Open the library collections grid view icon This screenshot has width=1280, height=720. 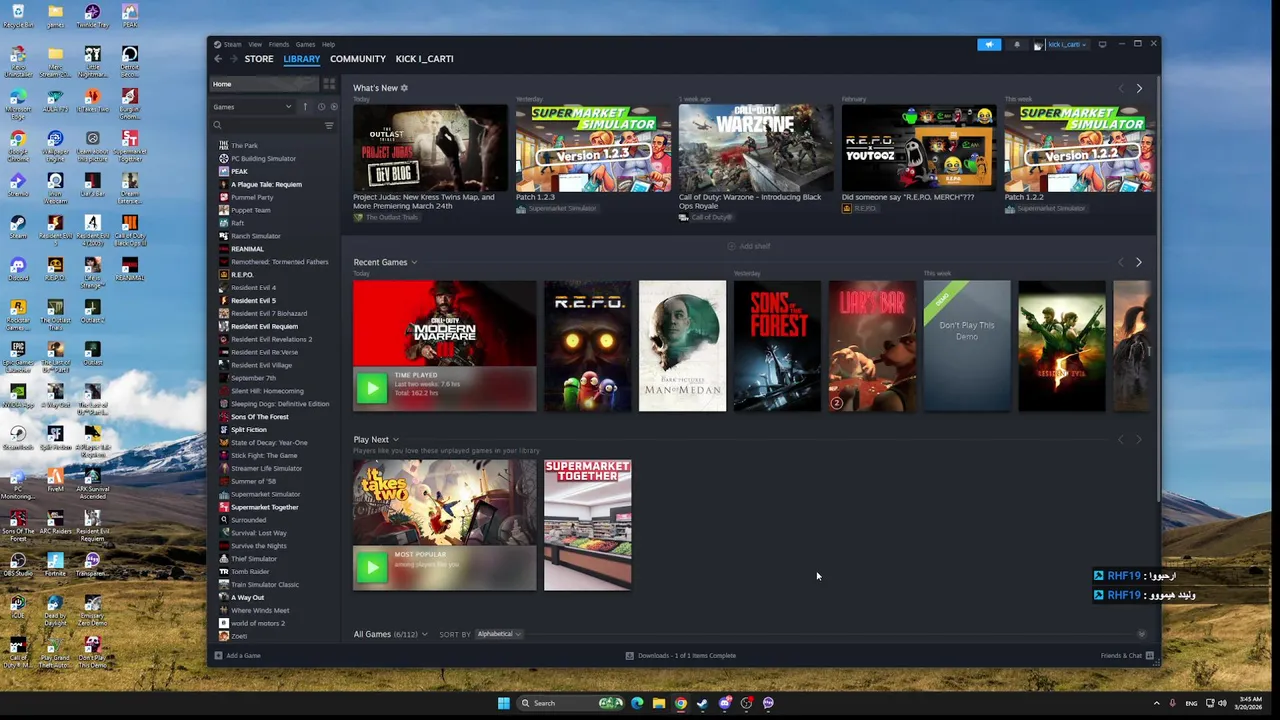[329, 84]
